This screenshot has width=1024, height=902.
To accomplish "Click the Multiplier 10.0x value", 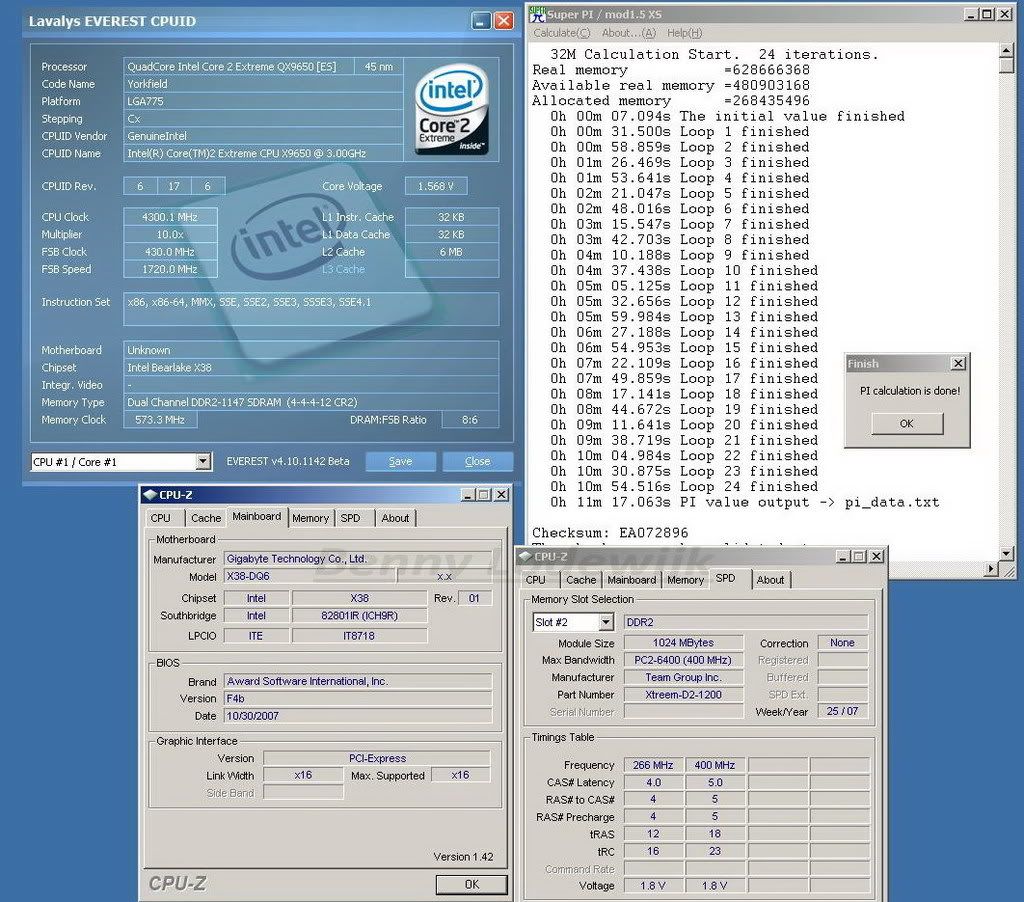I will pyautogui.click(x=170, y=234).
